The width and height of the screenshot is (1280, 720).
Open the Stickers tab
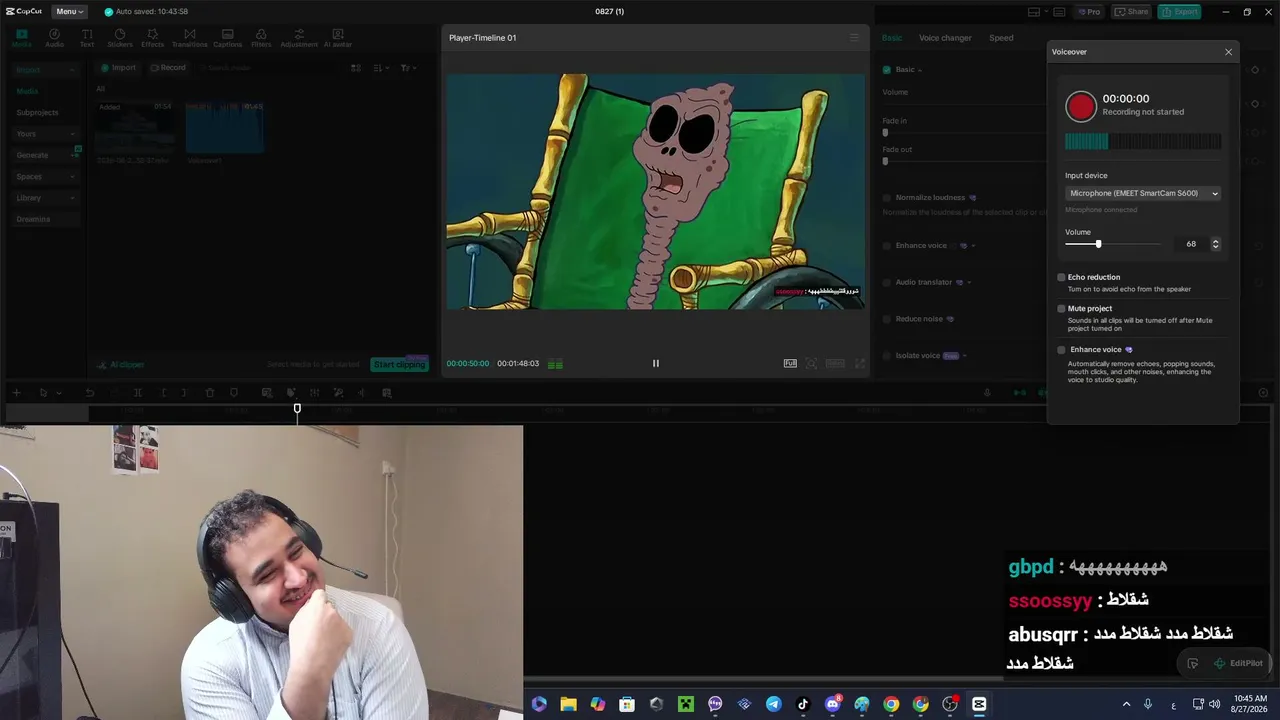tap(120, 38)
